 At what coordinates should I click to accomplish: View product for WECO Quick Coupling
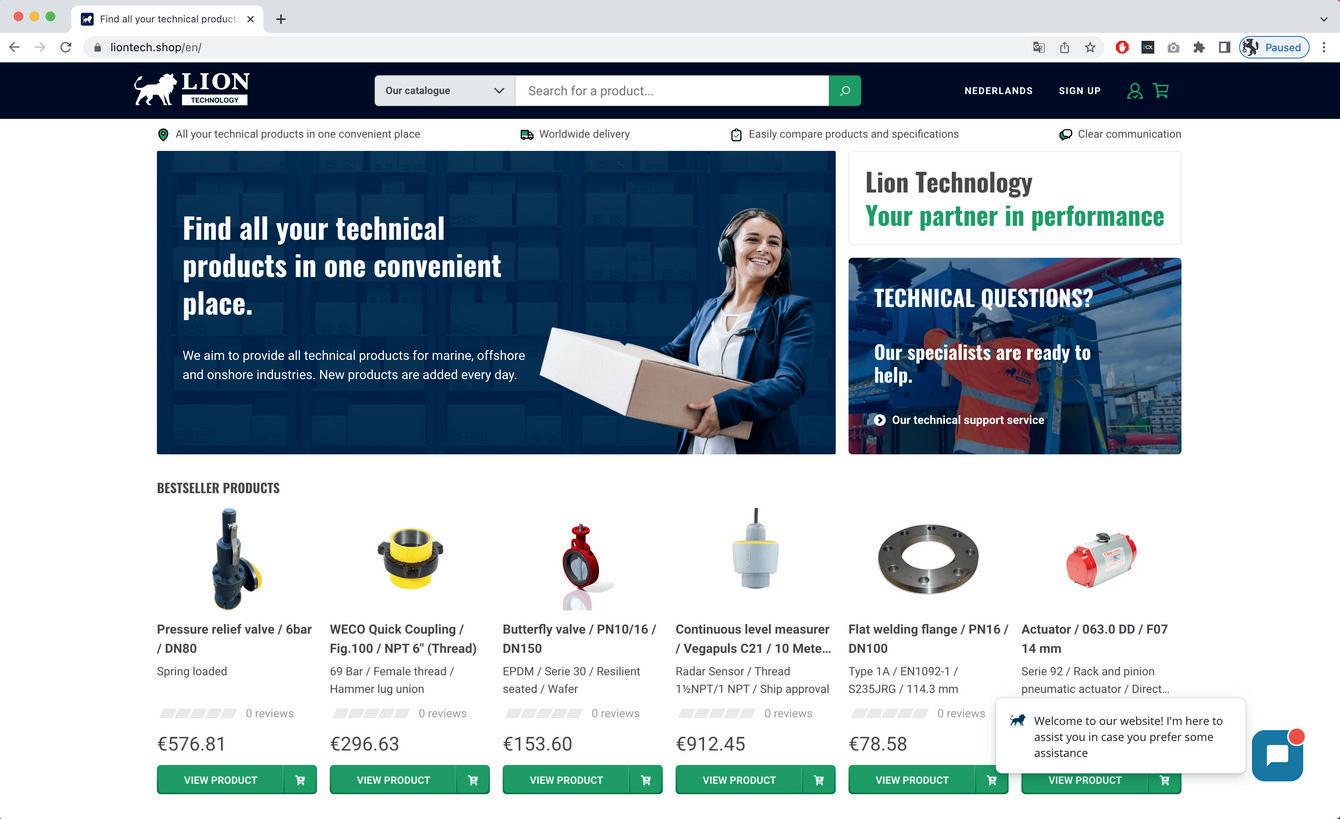coord(393,780)
